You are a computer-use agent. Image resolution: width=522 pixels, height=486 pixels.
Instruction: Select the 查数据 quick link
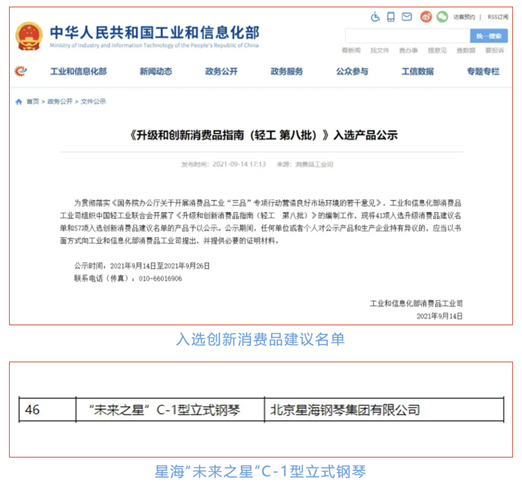(466, 50)
